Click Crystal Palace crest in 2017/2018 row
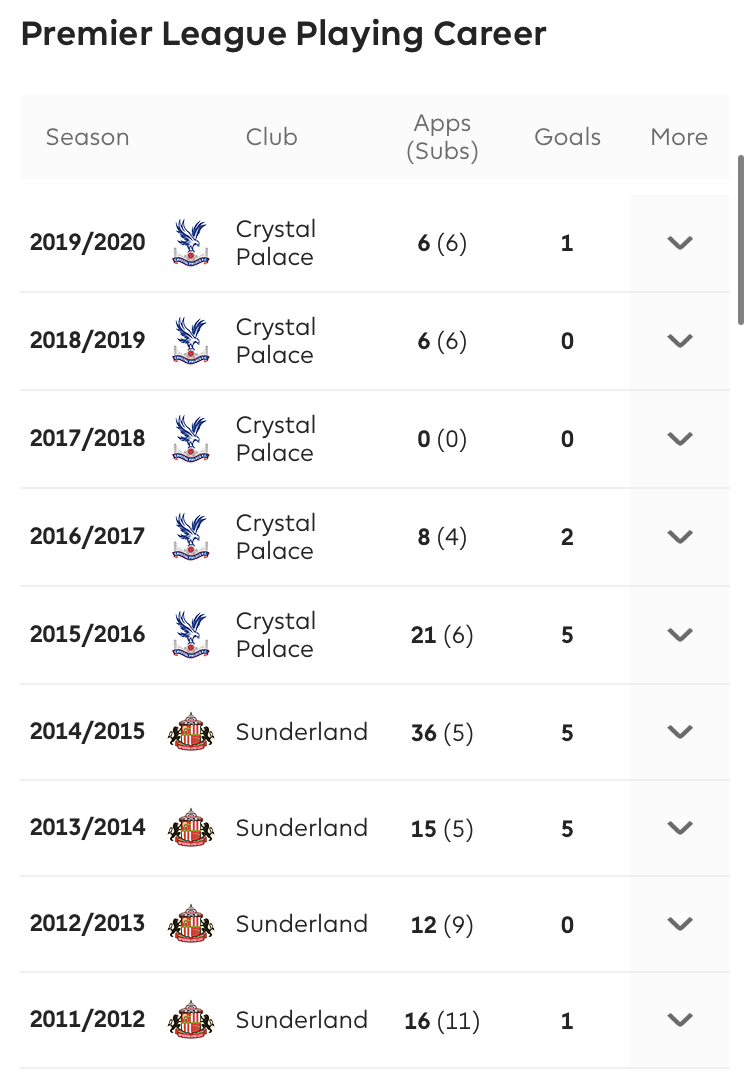Viewport: 750px width, 1073px height. pos(190,439)
